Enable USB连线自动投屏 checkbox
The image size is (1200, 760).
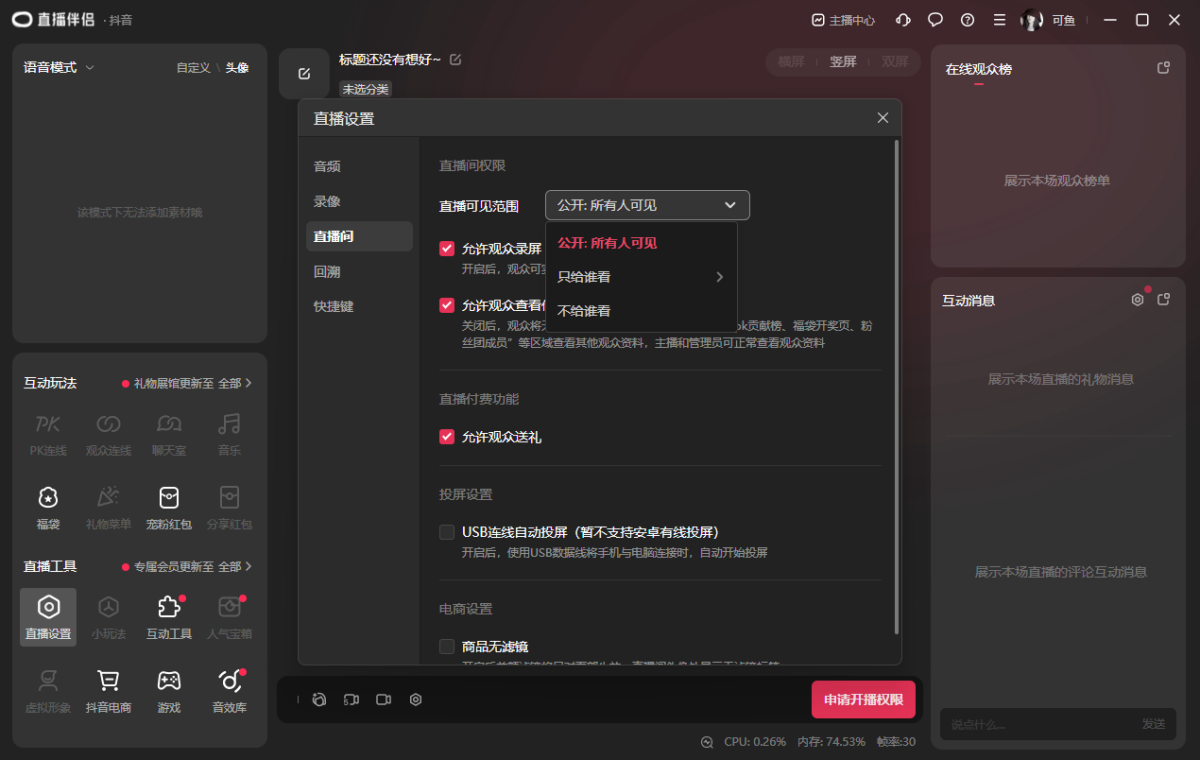click(x=447, y=532)
